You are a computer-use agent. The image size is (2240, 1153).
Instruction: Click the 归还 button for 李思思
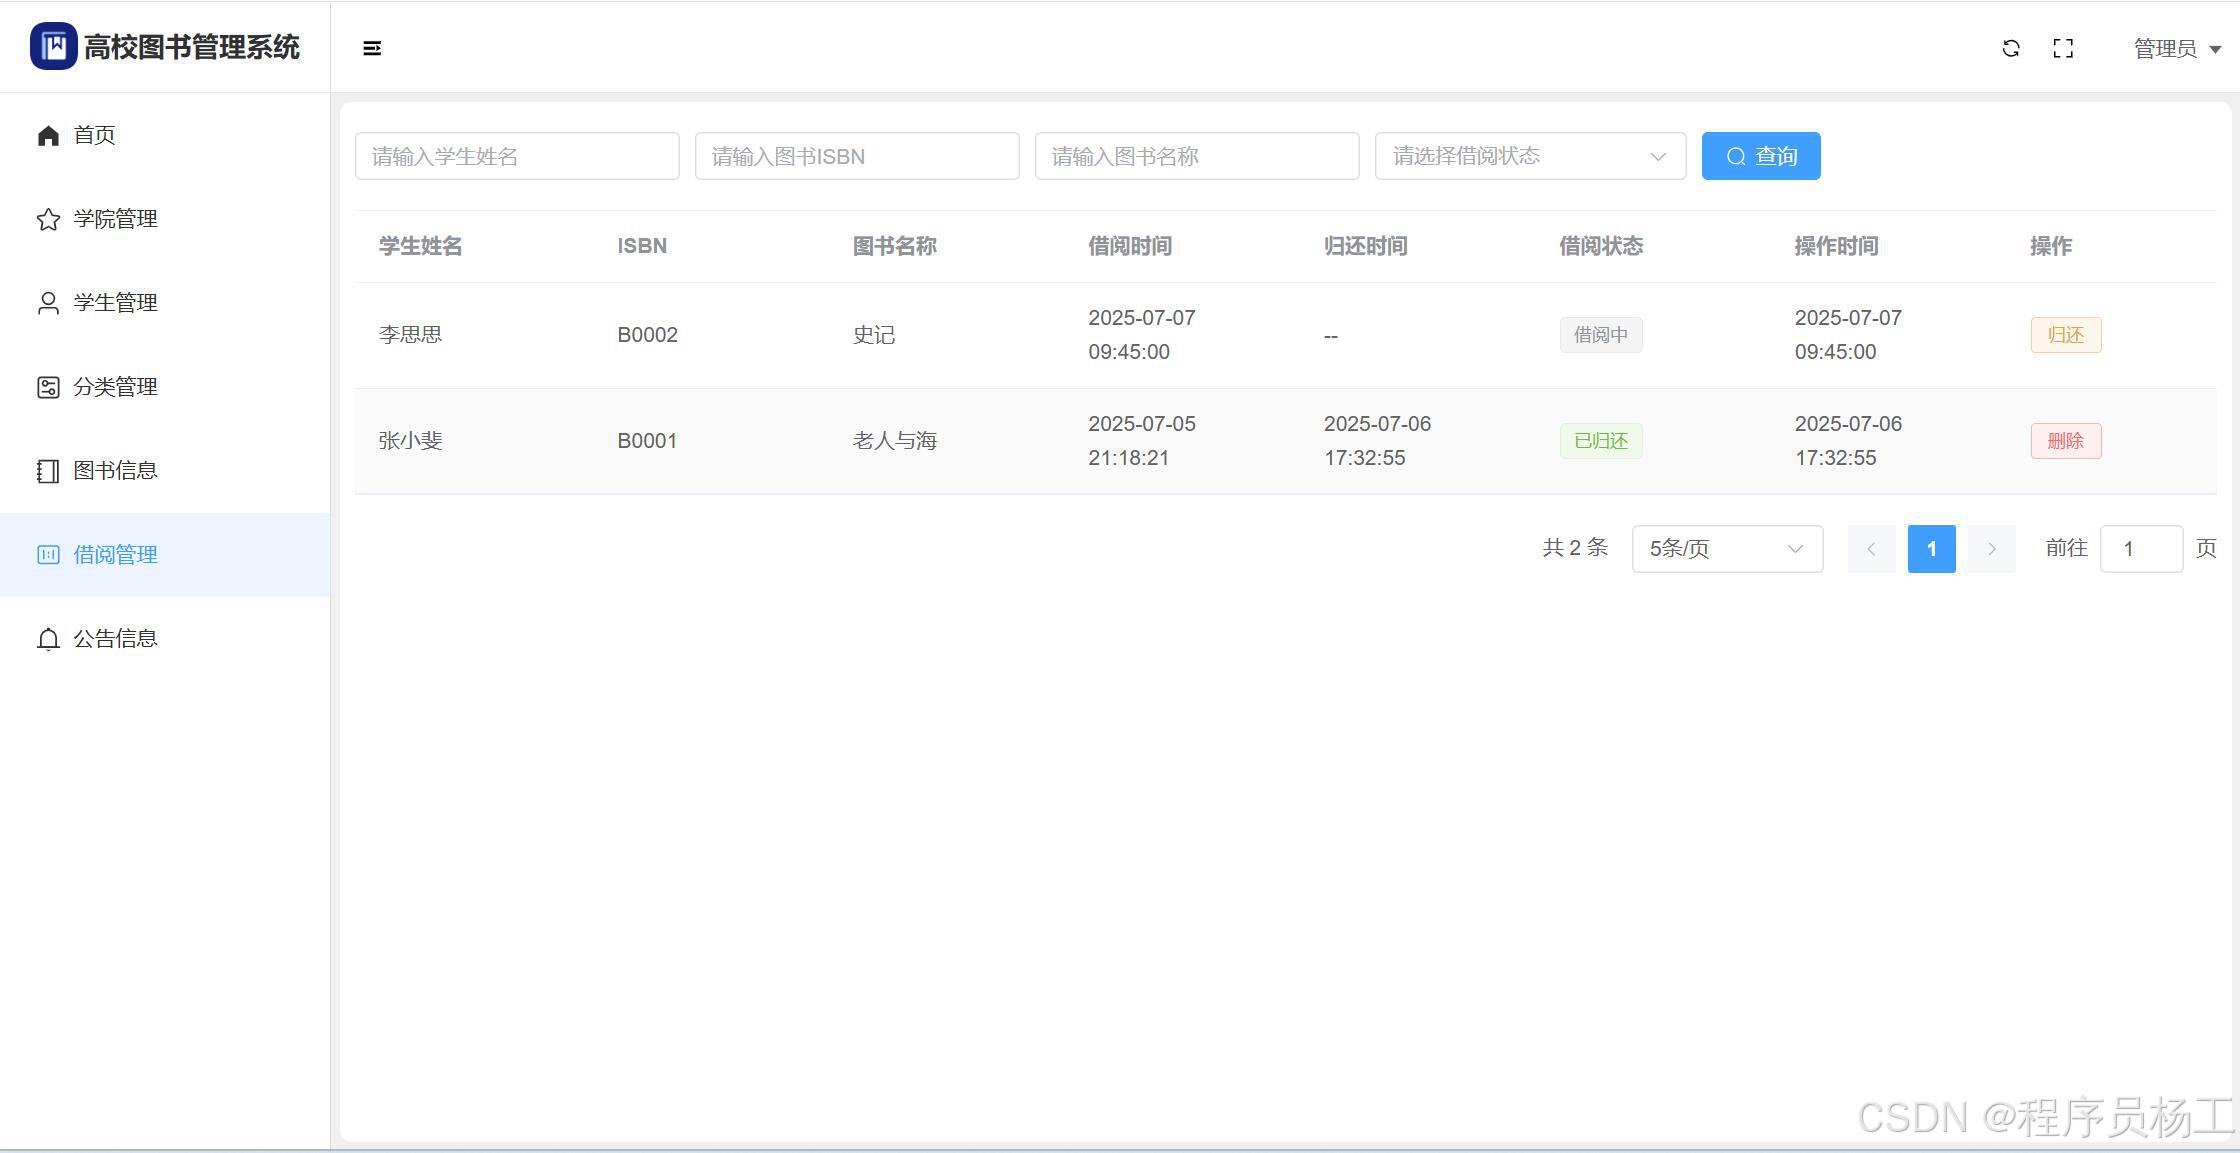pyautogui.click(x=2065, y=335)
